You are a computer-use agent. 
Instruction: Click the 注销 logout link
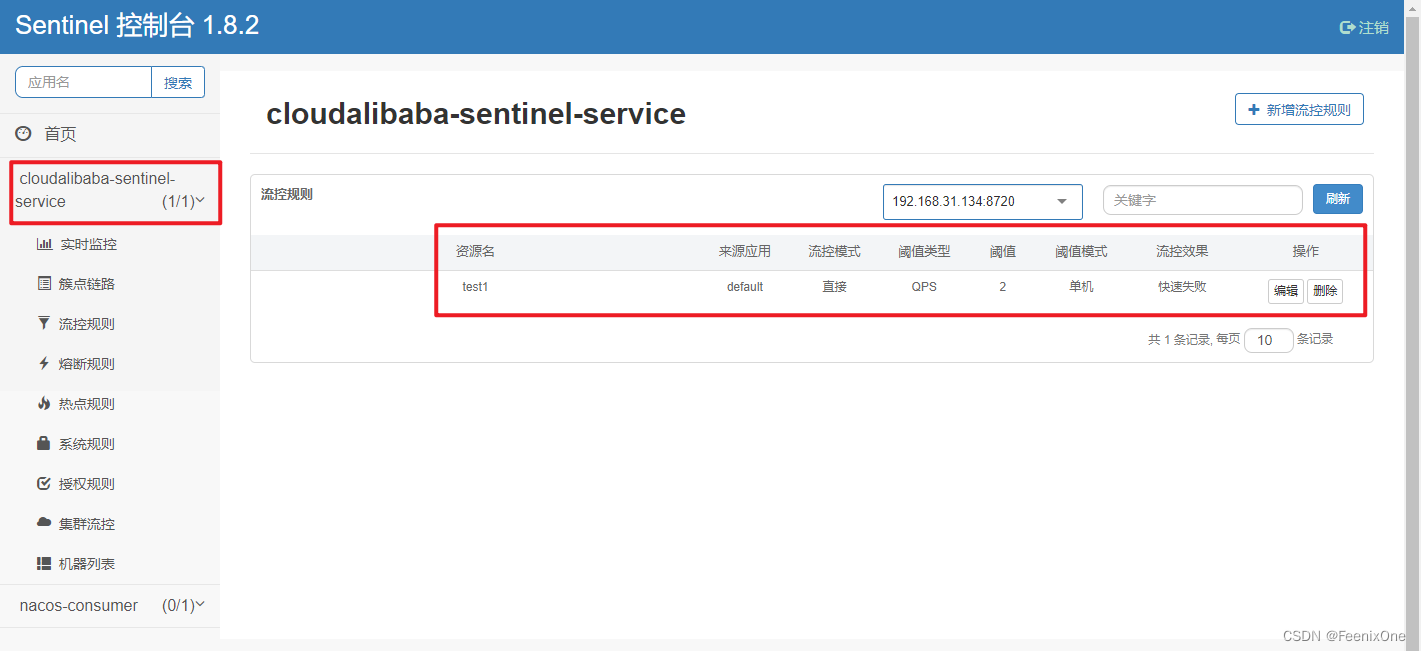(x=1373, y=28)
